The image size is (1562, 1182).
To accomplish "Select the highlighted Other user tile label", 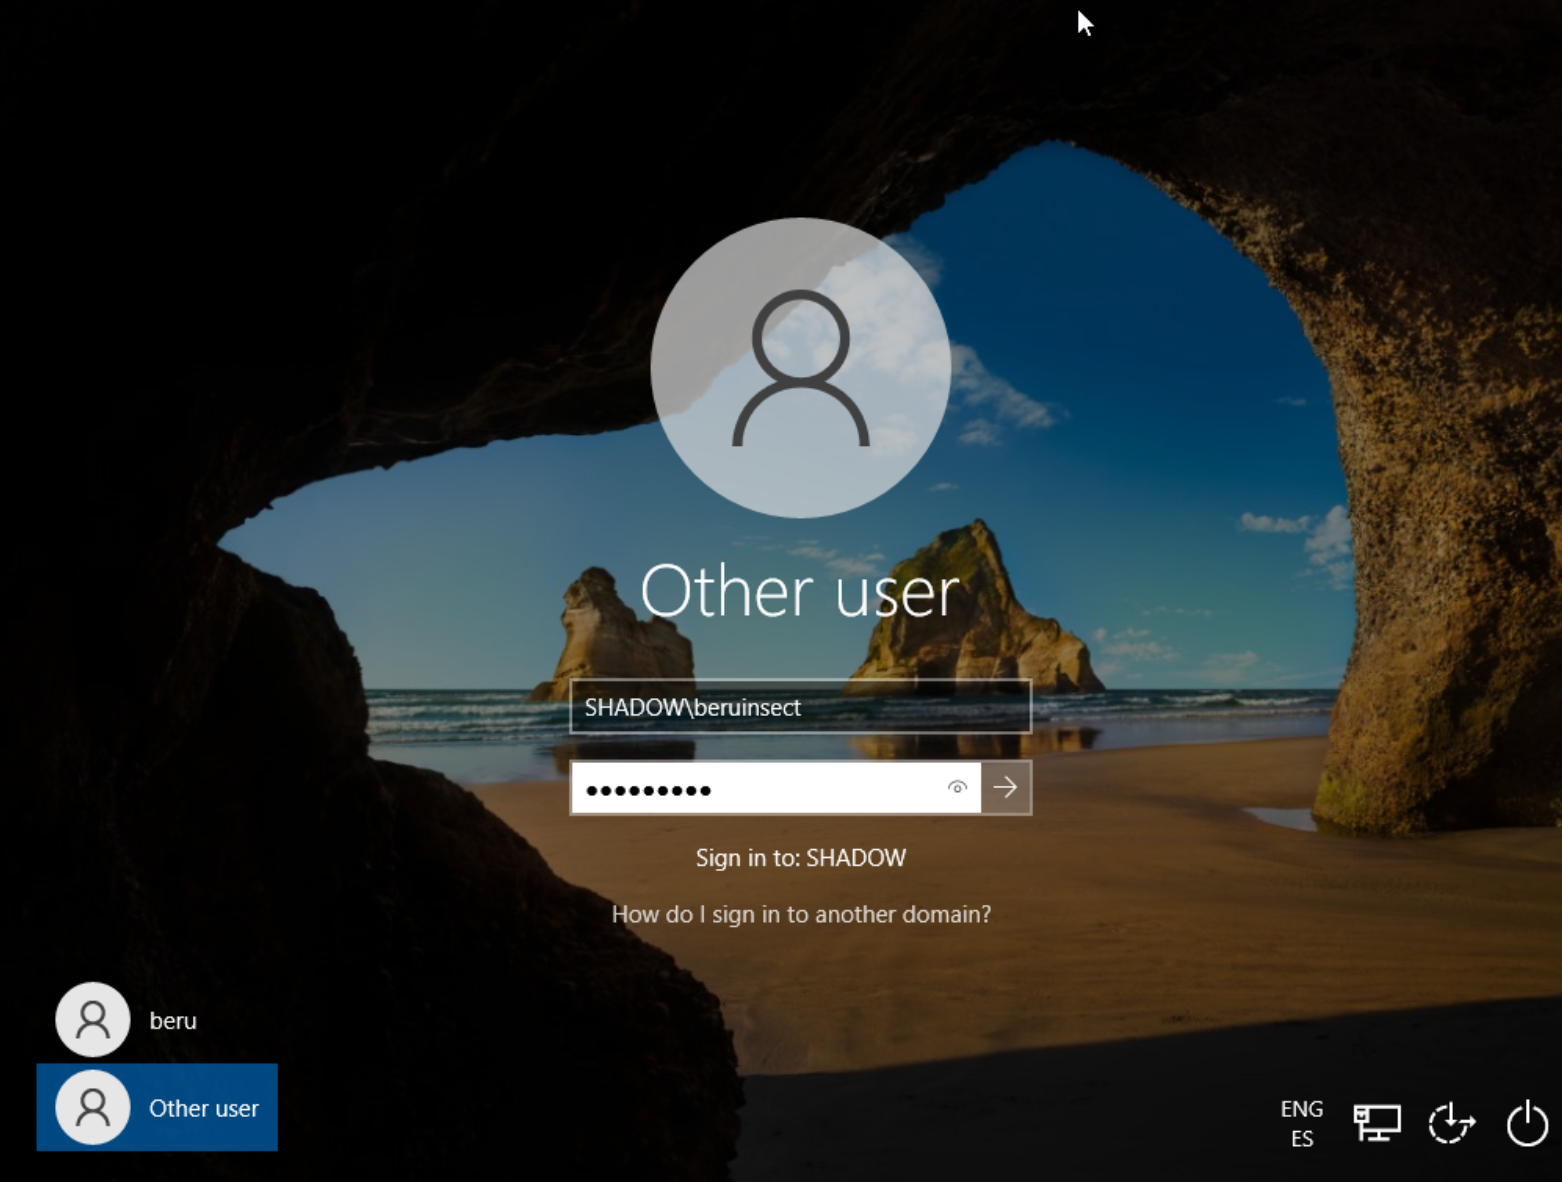I will click(x=204, y=1108).
